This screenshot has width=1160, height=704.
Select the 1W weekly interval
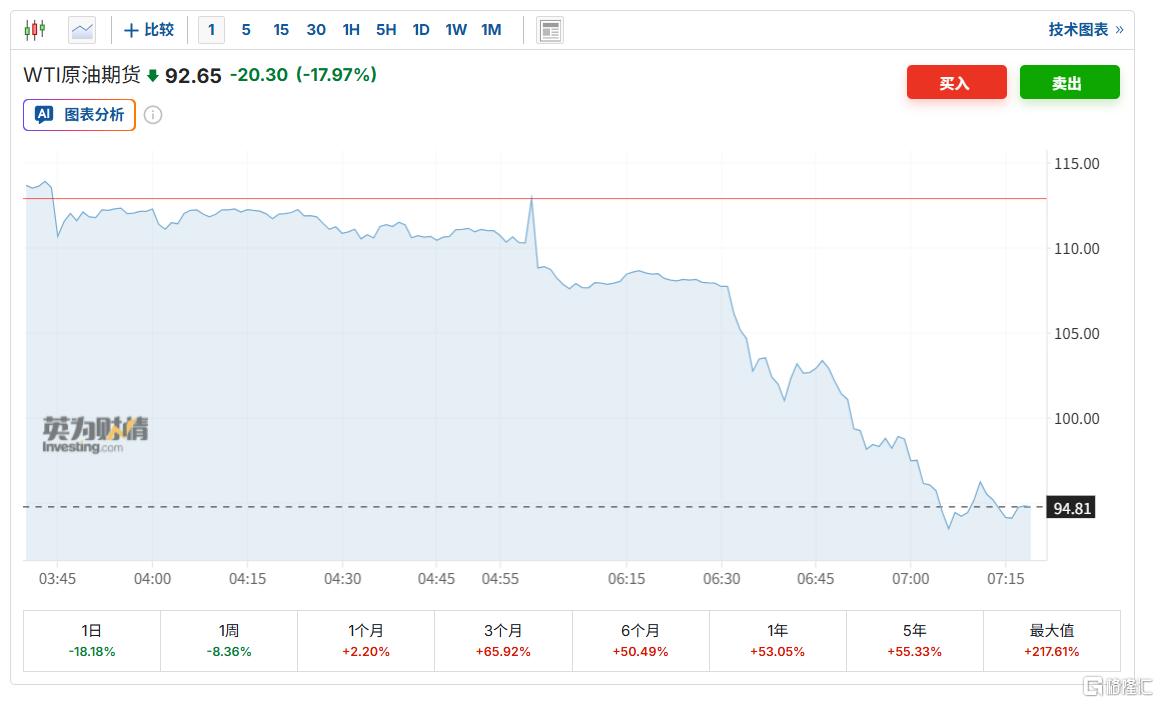(x=456, y=30)
